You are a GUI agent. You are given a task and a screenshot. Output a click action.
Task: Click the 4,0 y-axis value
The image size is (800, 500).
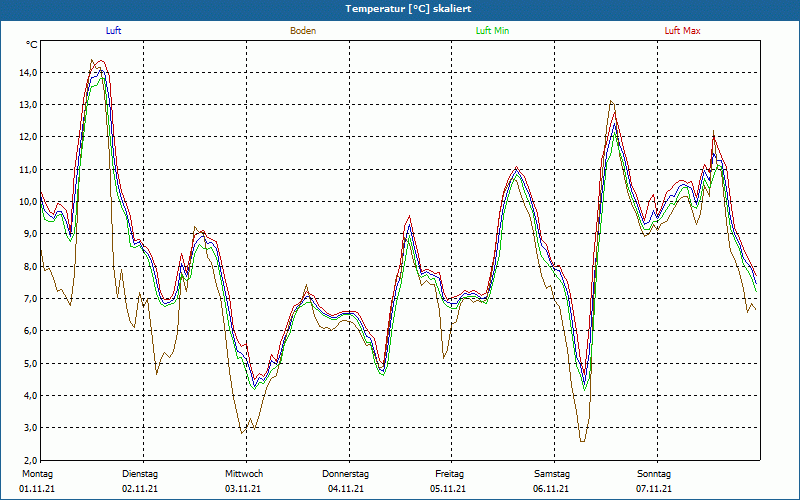[31, 395]
